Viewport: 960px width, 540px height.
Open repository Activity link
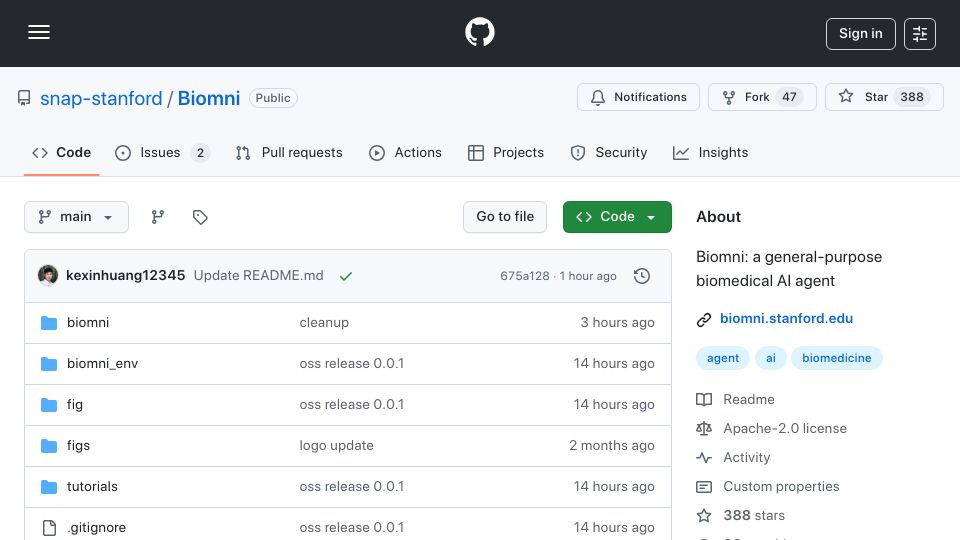click(x=733, y=457)
